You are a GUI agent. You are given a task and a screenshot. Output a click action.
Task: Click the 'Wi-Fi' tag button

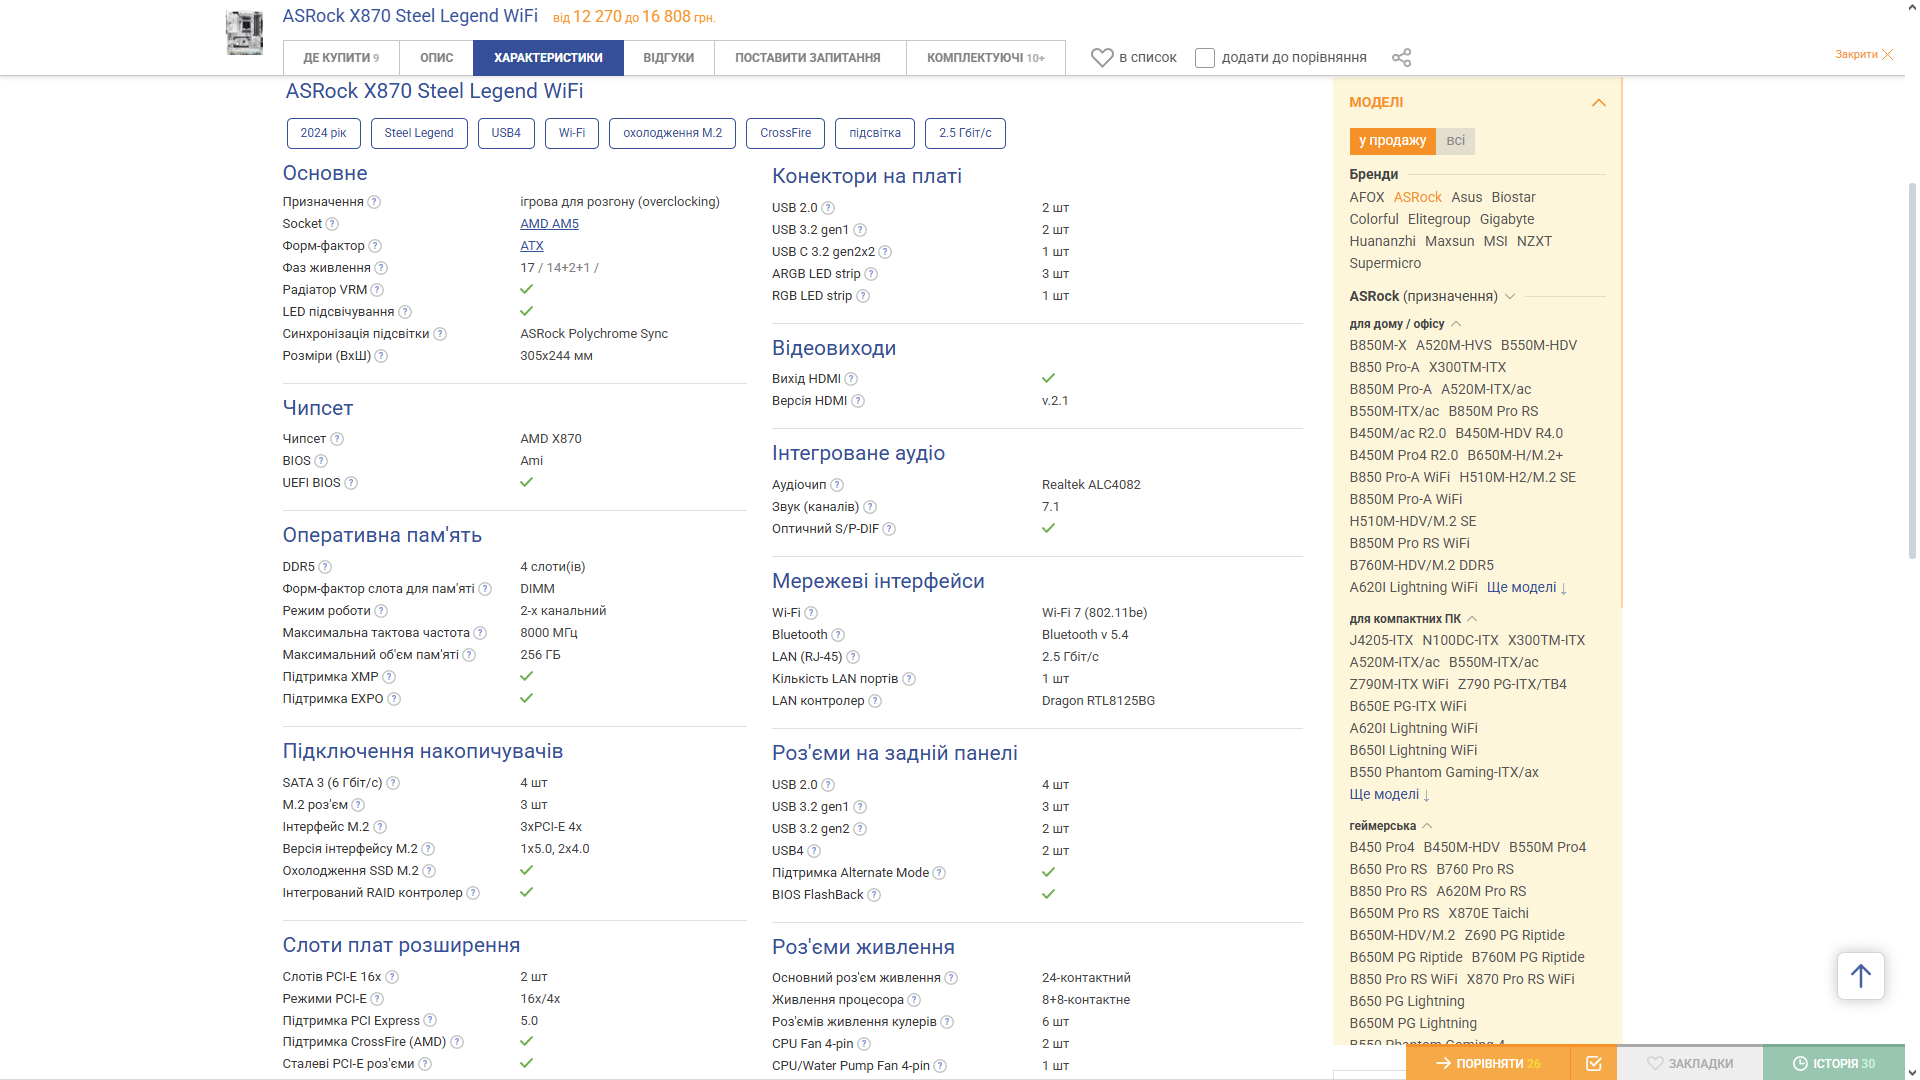pyautogui.click(x=572, y=133)
